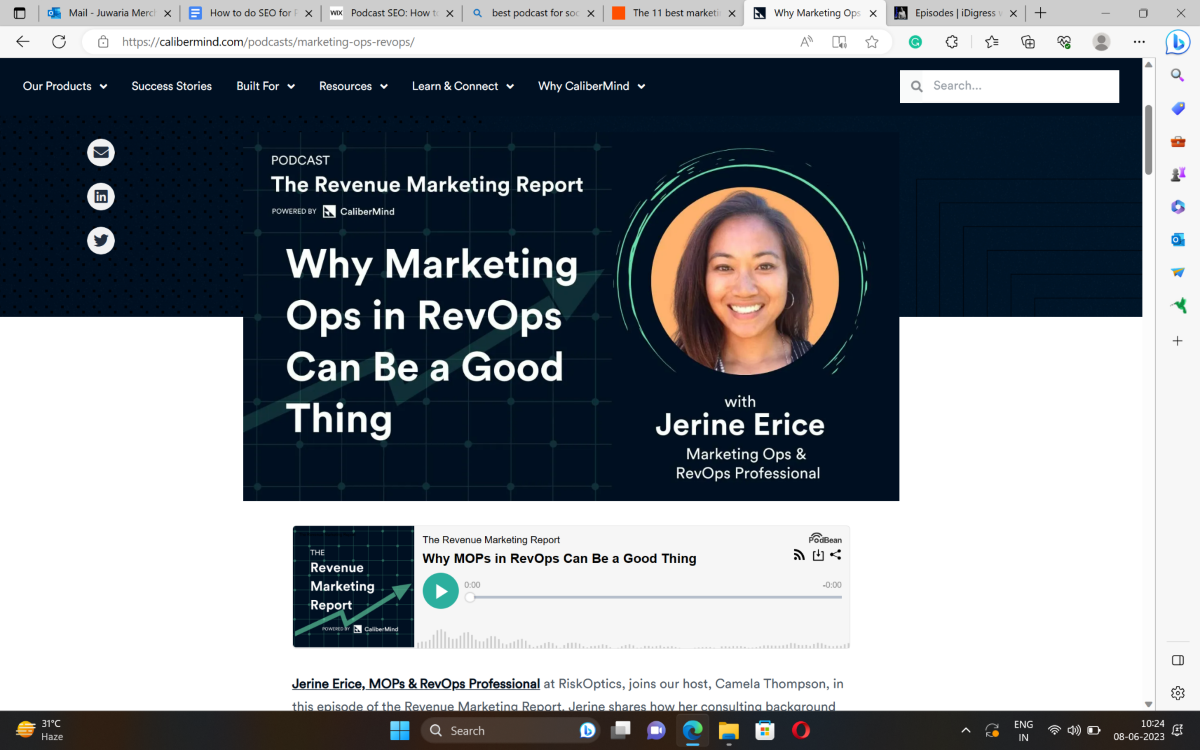The image size is (1200, 750).
Task: Open the Grammarly extension icon
Action: (915, 42)
